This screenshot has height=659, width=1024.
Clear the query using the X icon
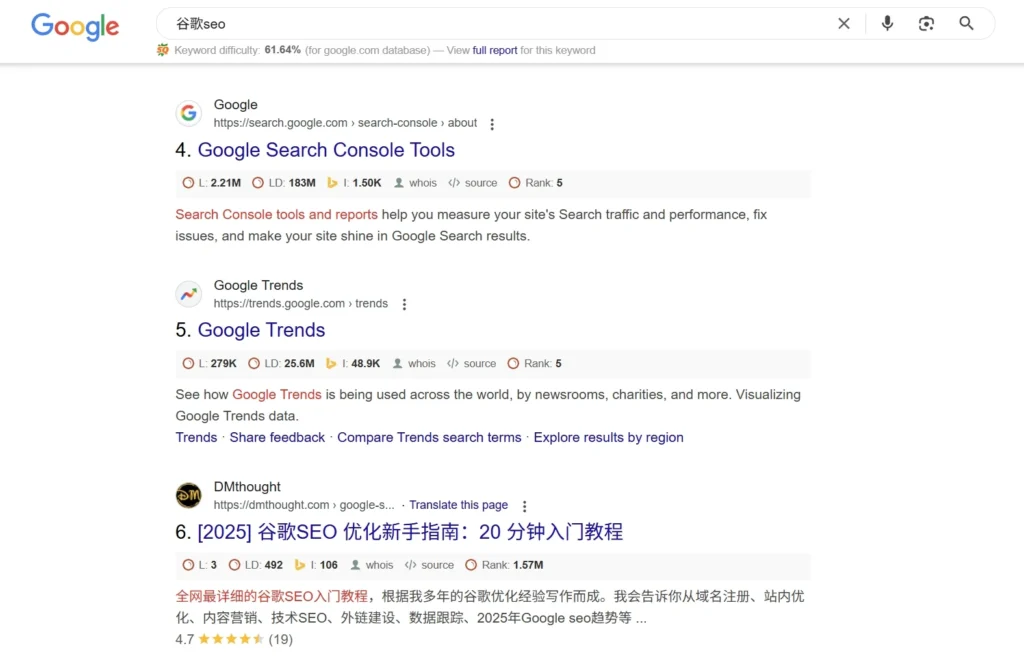click(x=843, y=23)
